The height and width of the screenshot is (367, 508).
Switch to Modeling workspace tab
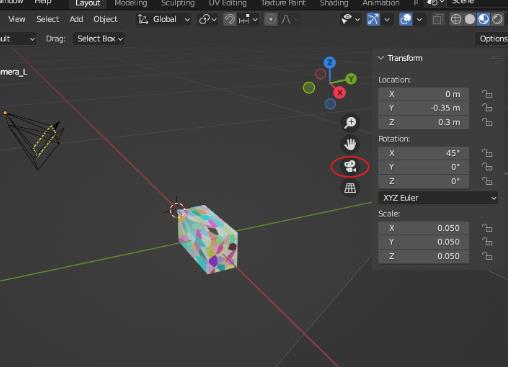coord(131,4)
